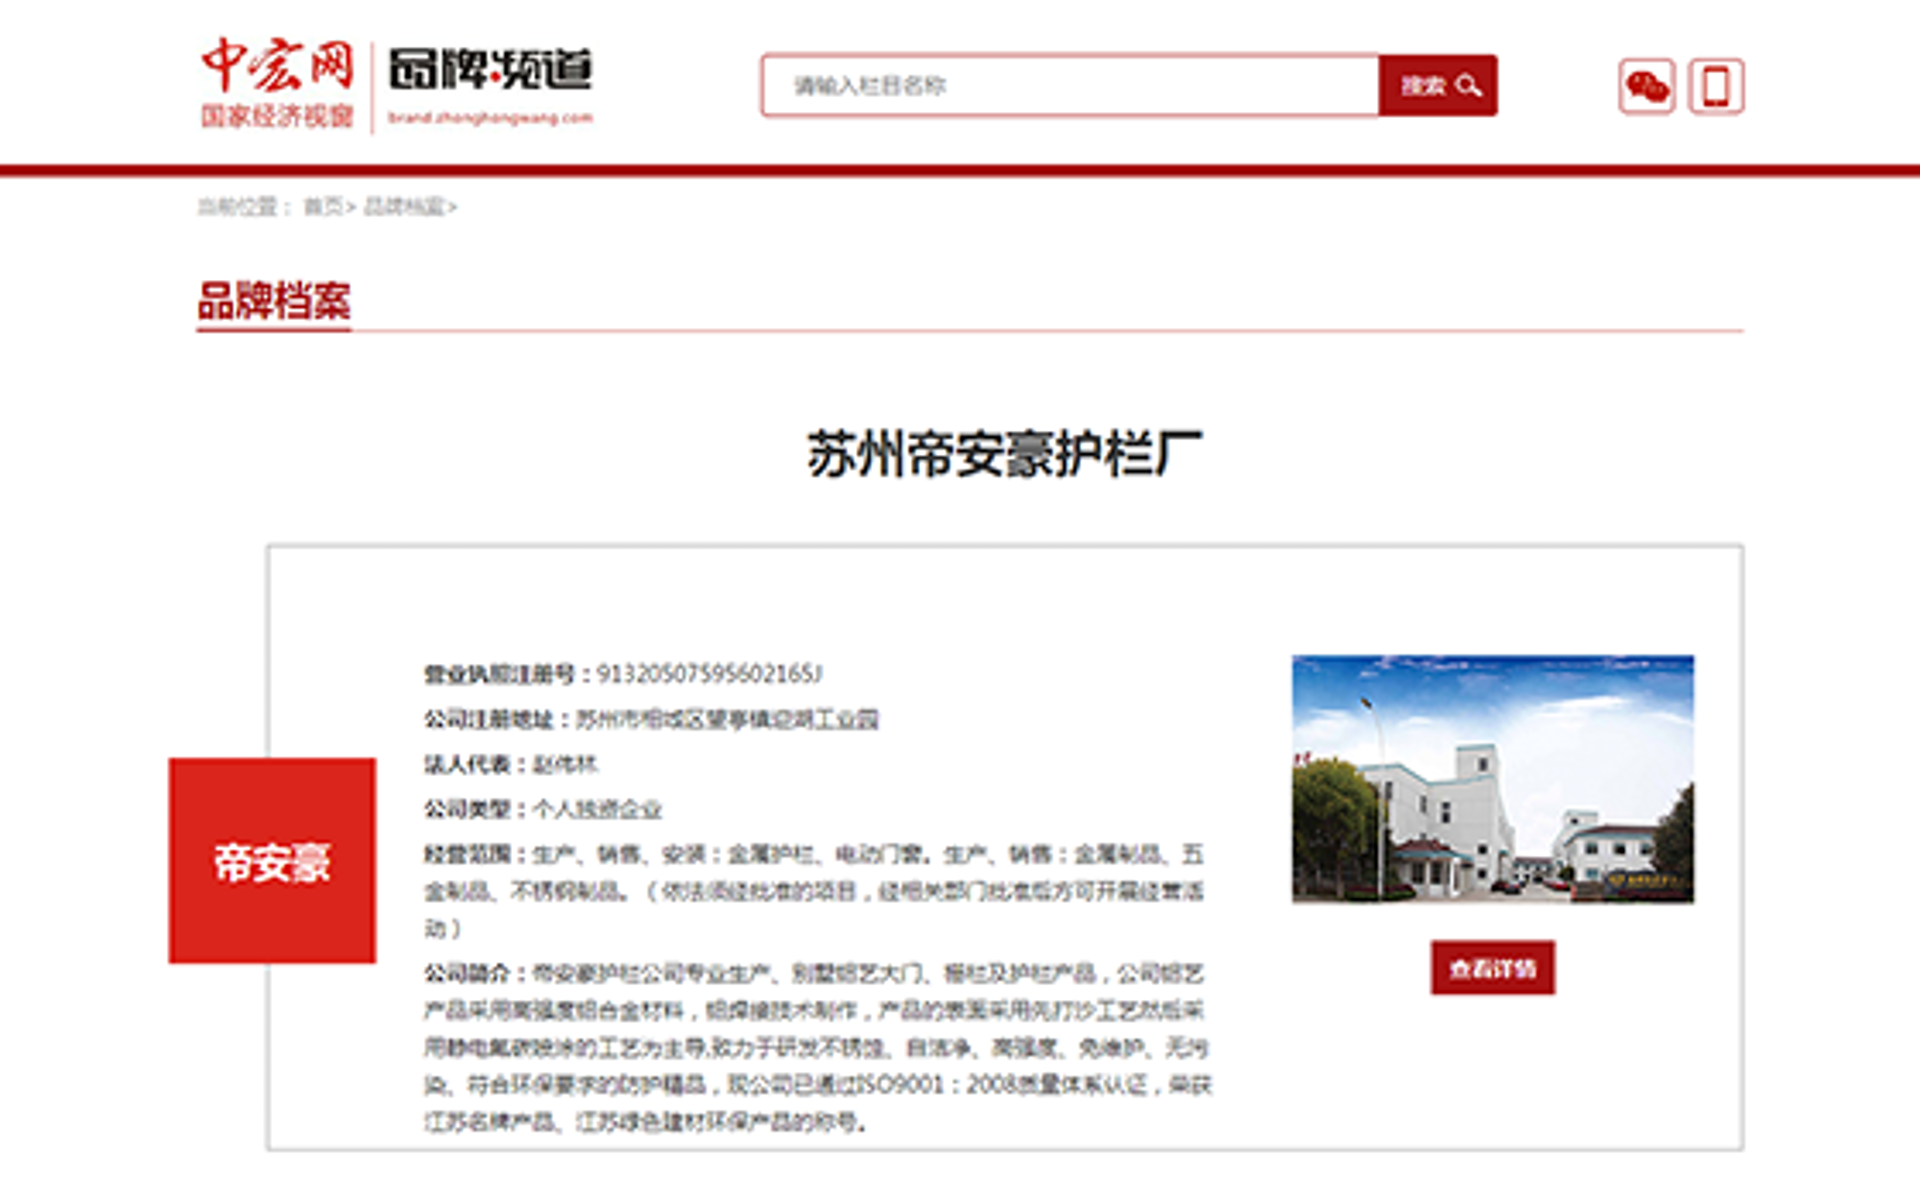Select registration number 91320507595602165J

coord(709,674)
